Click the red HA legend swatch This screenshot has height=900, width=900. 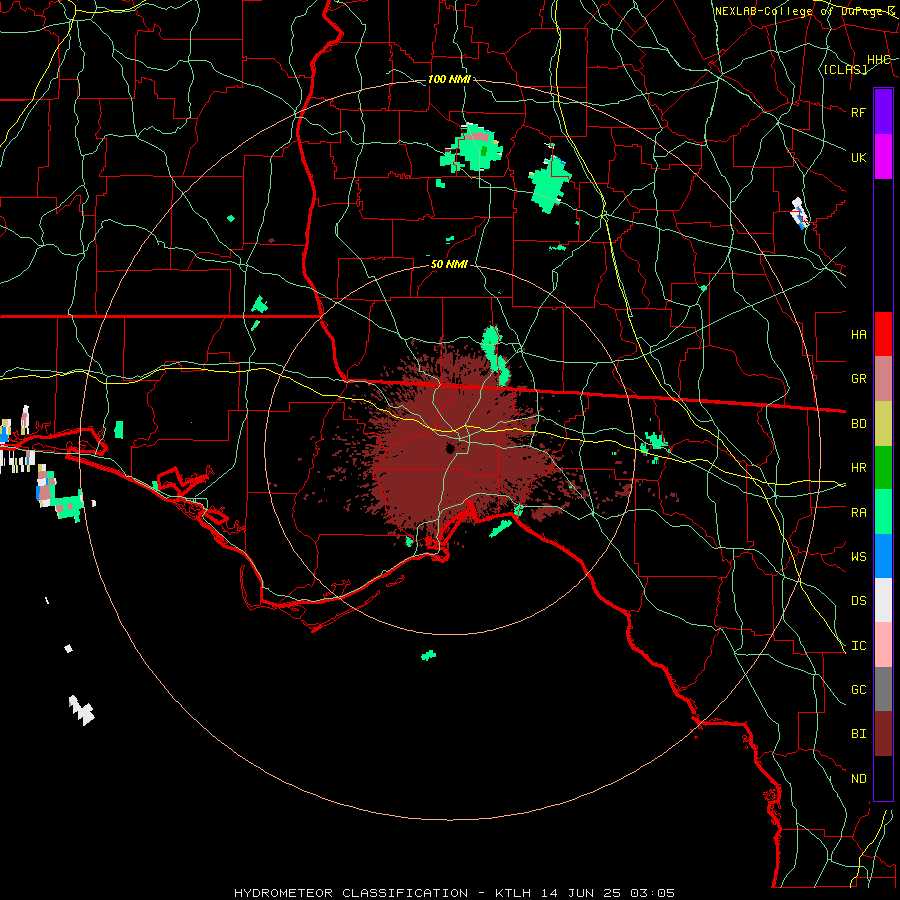883,334
